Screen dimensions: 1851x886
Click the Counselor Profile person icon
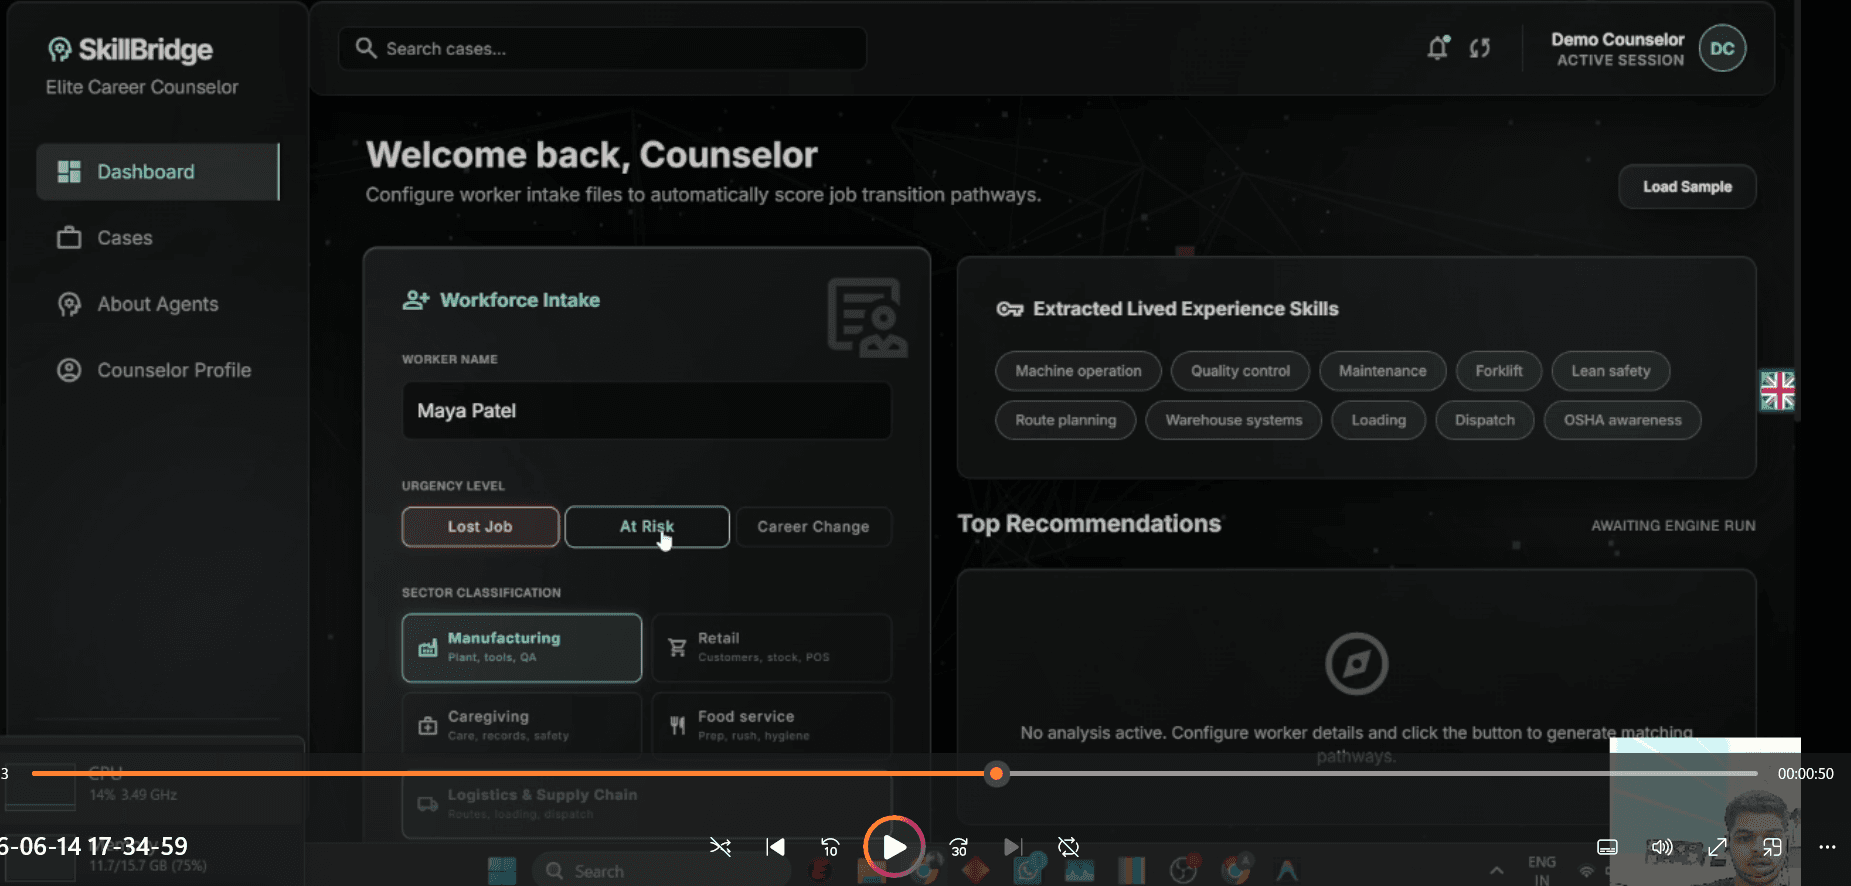point(69,370)
